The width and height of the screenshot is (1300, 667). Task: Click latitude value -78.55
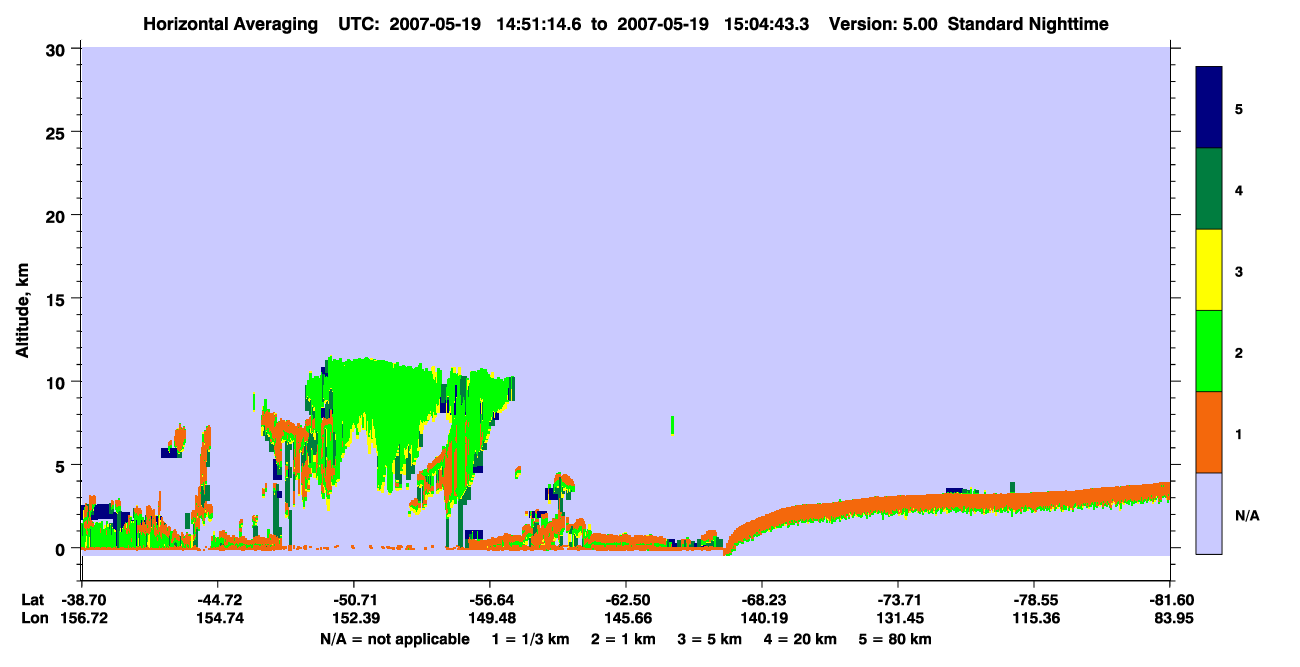click(x=1034, y=600)
